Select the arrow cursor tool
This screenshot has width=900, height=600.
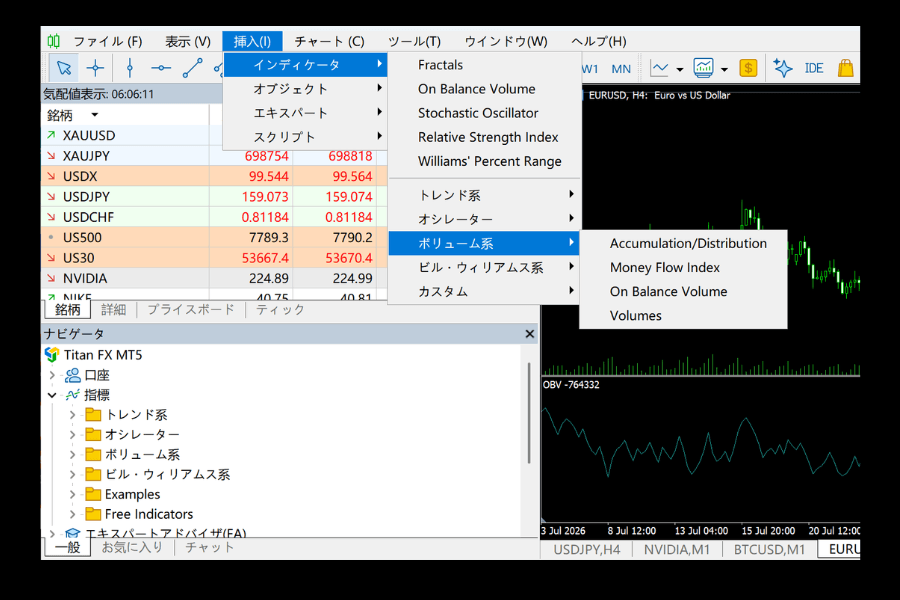(x=64, y=68)
